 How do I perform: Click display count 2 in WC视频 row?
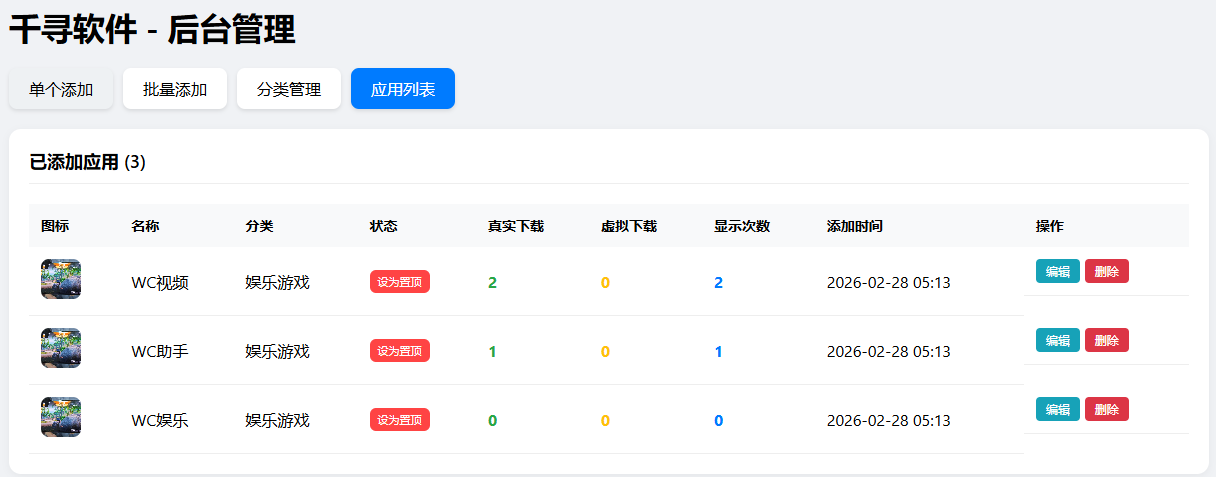click(718, 282)
